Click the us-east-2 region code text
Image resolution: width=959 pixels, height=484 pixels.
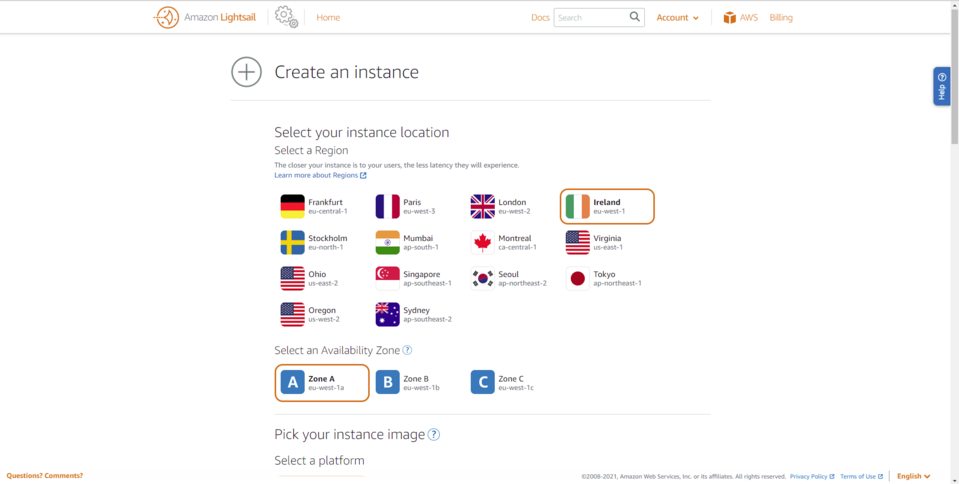(323, 284)
